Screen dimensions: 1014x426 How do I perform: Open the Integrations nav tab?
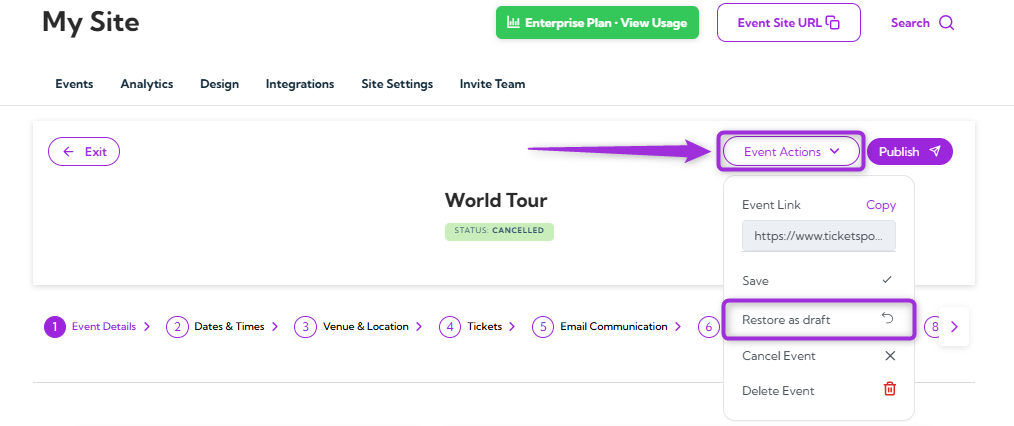coord(300,84)
